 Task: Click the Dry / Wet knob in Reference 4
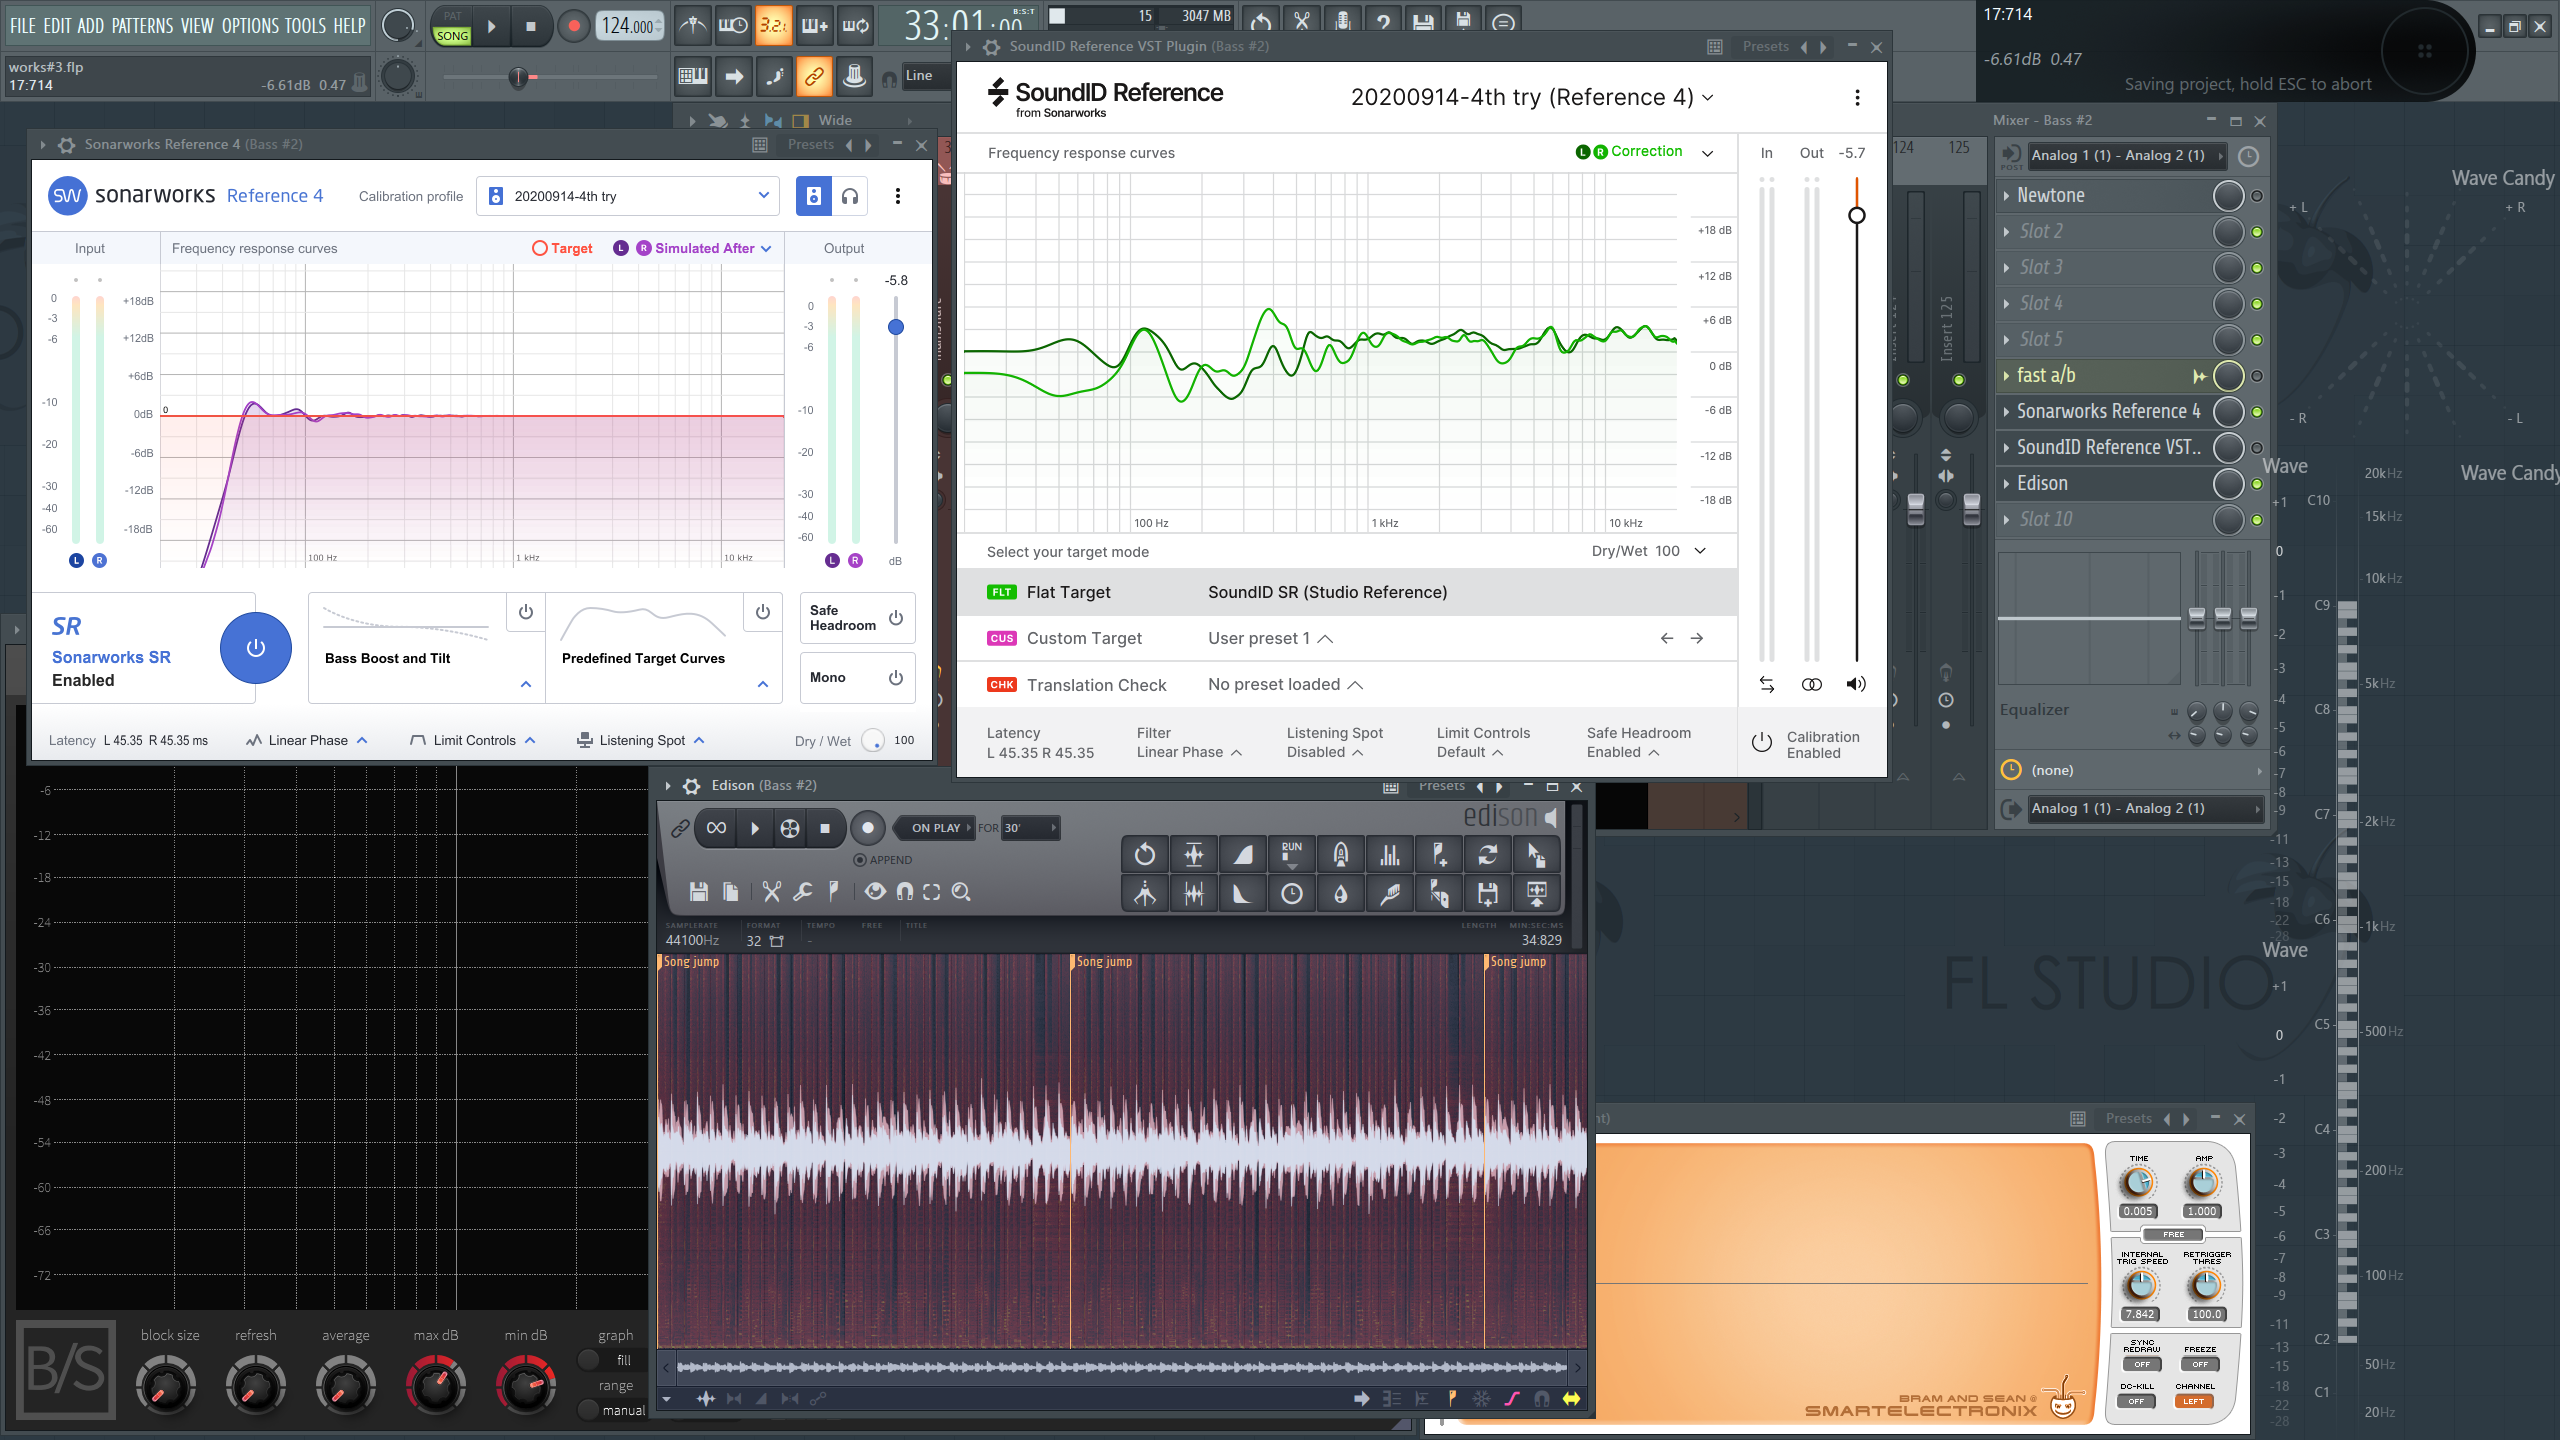873,740
